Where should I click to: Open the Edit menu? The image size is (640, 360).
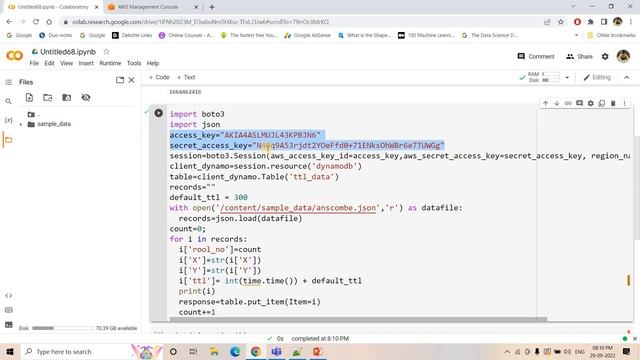click(x=49, y=63)
